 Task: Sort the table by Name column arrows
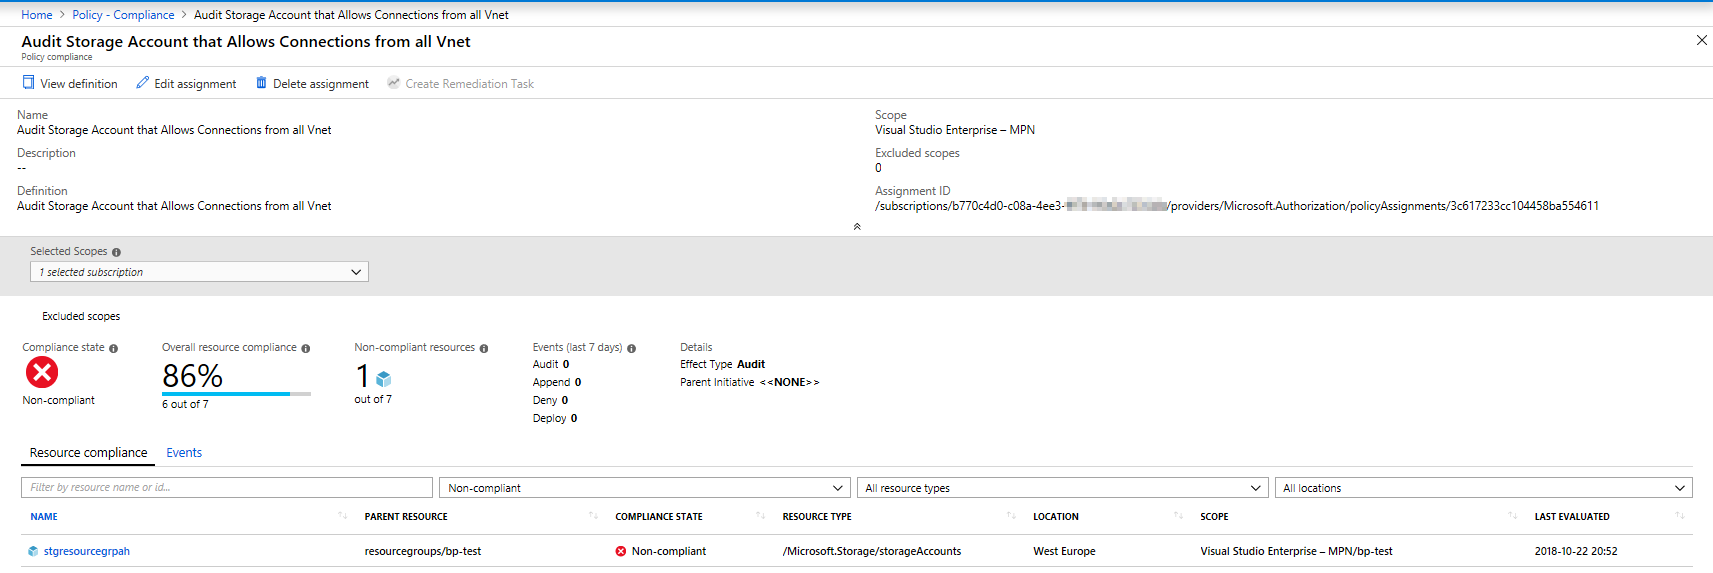tap(342, 516)
